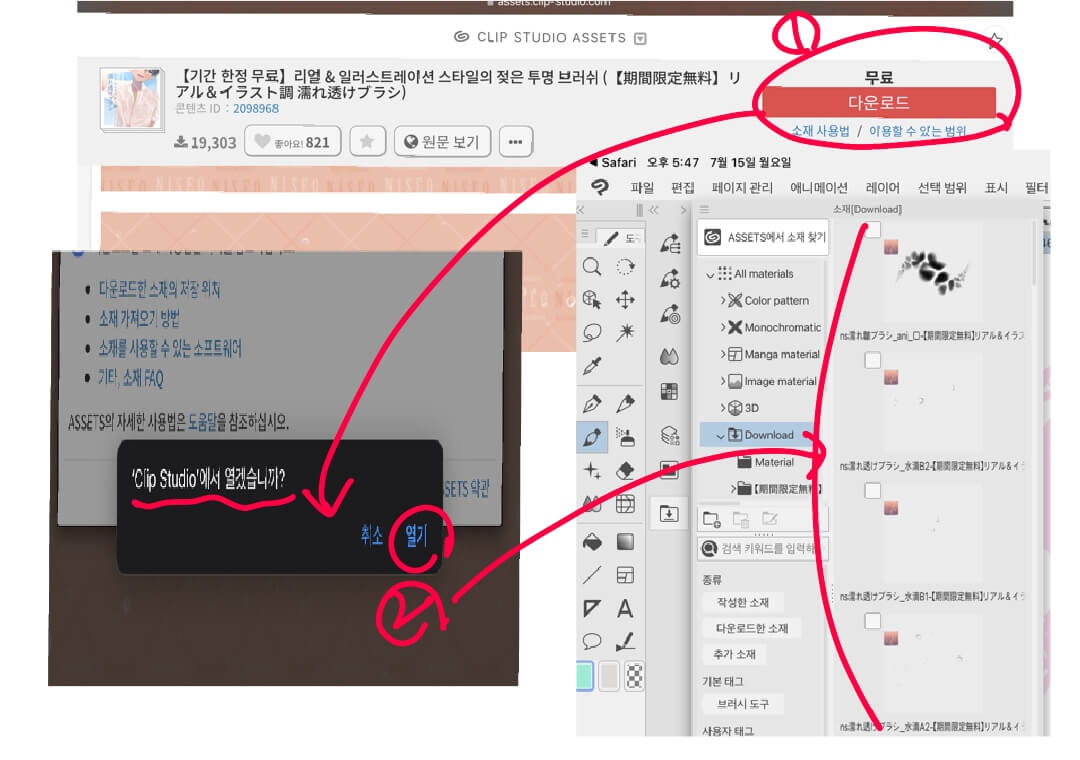The height and width of the screenshot is (760, 1080).
Task: Open the Color mixing droplets palette icon
Action: click(x=669, y=356)
